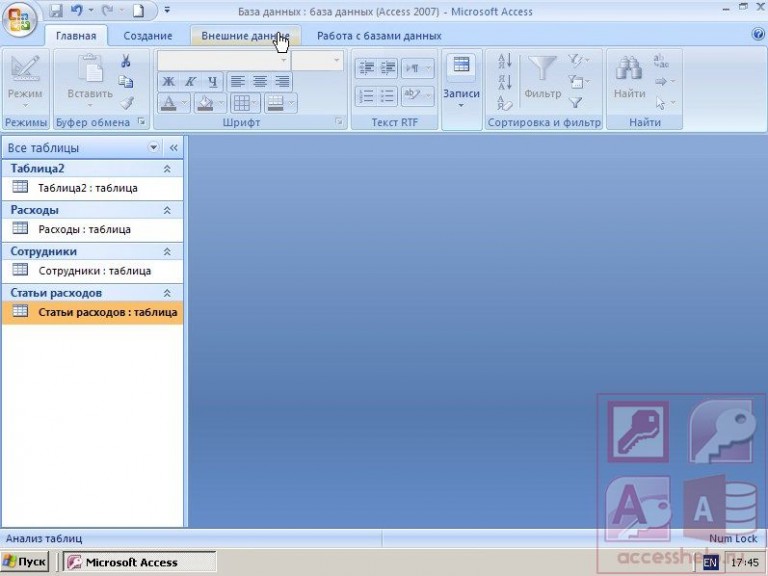Open the round Office button menu
The height and width of the screenshot is (576, 768).
tap(20, 21)
